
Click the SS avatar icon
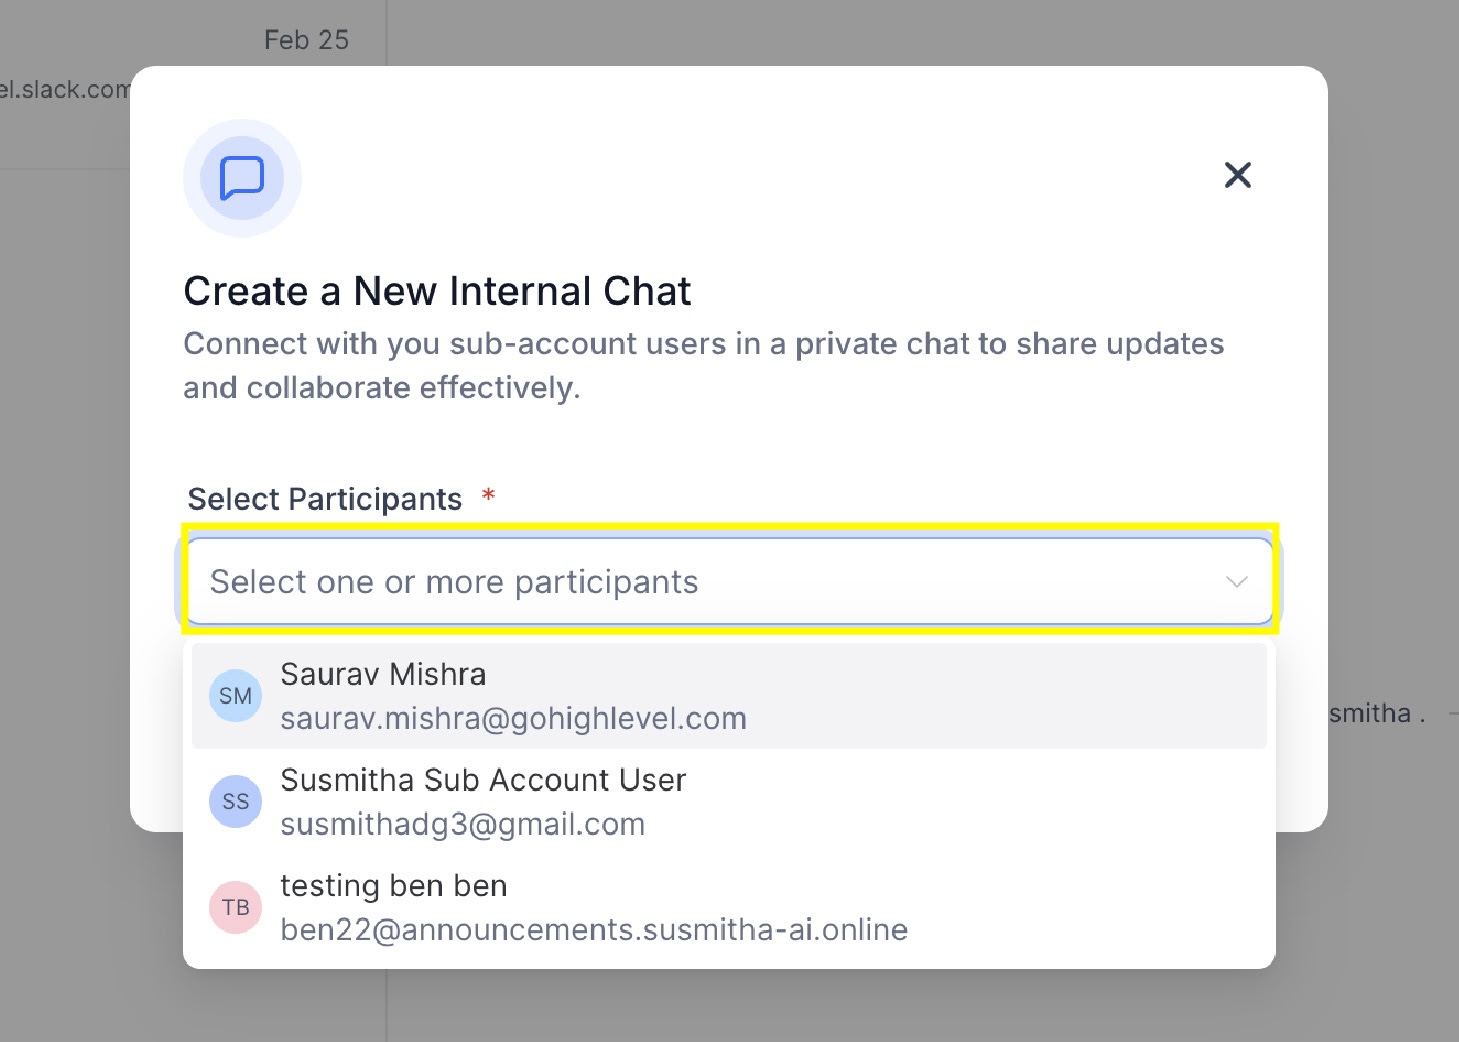pos(236,802)
